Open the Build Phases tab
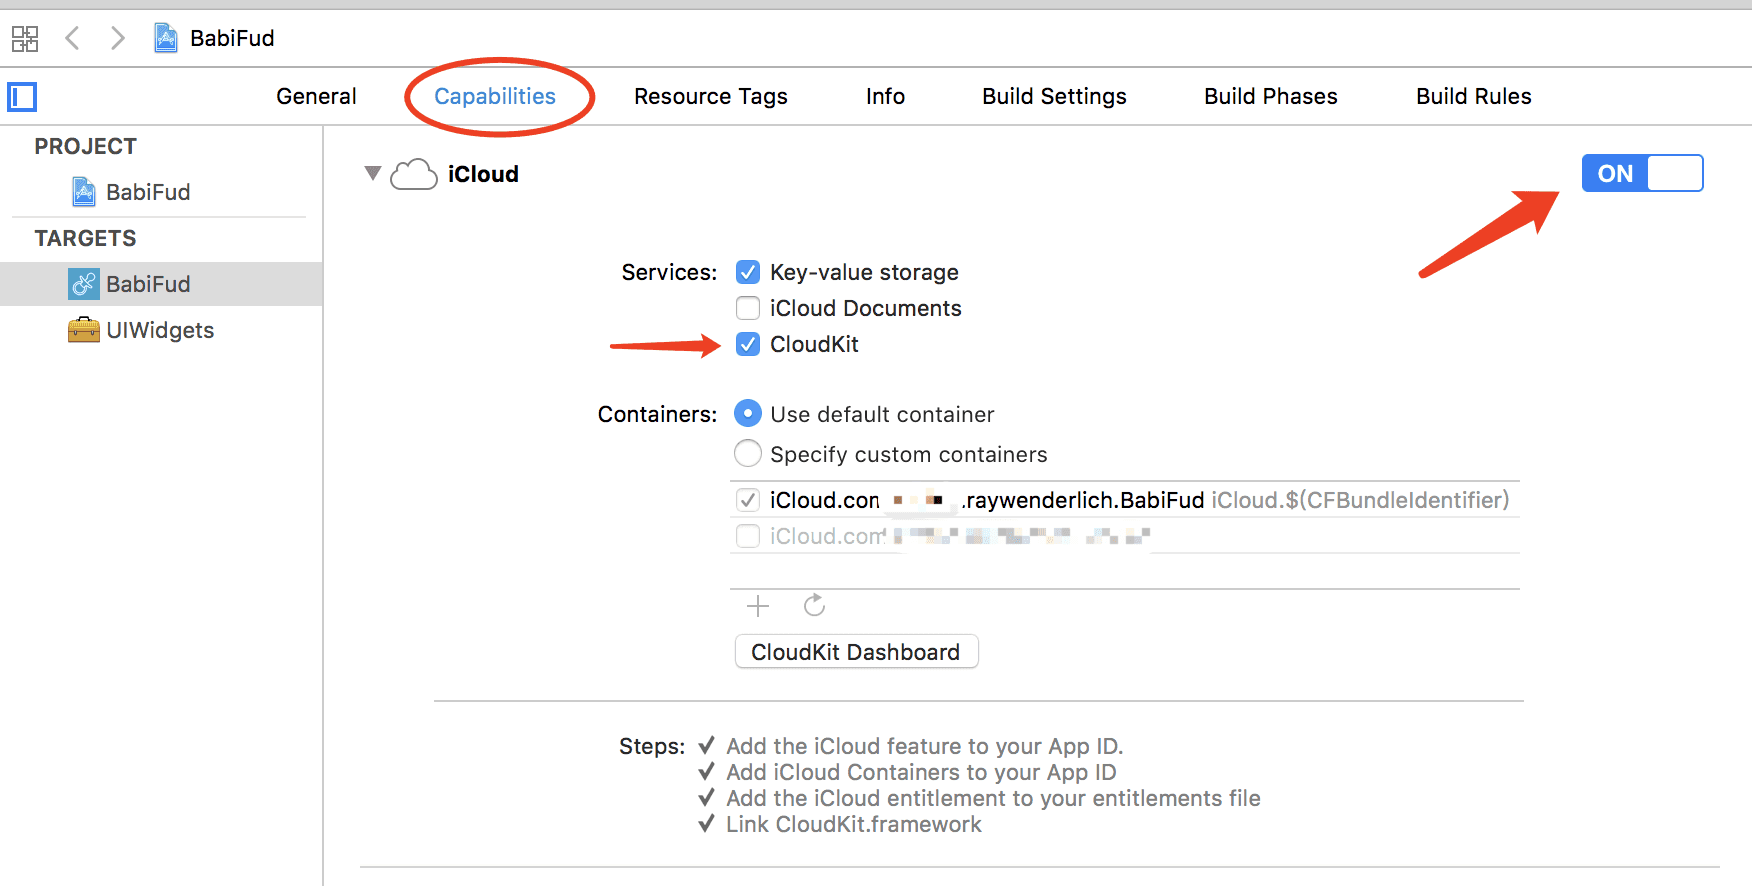Viewport: 1752px width, 886px height. pos(1270,96)
